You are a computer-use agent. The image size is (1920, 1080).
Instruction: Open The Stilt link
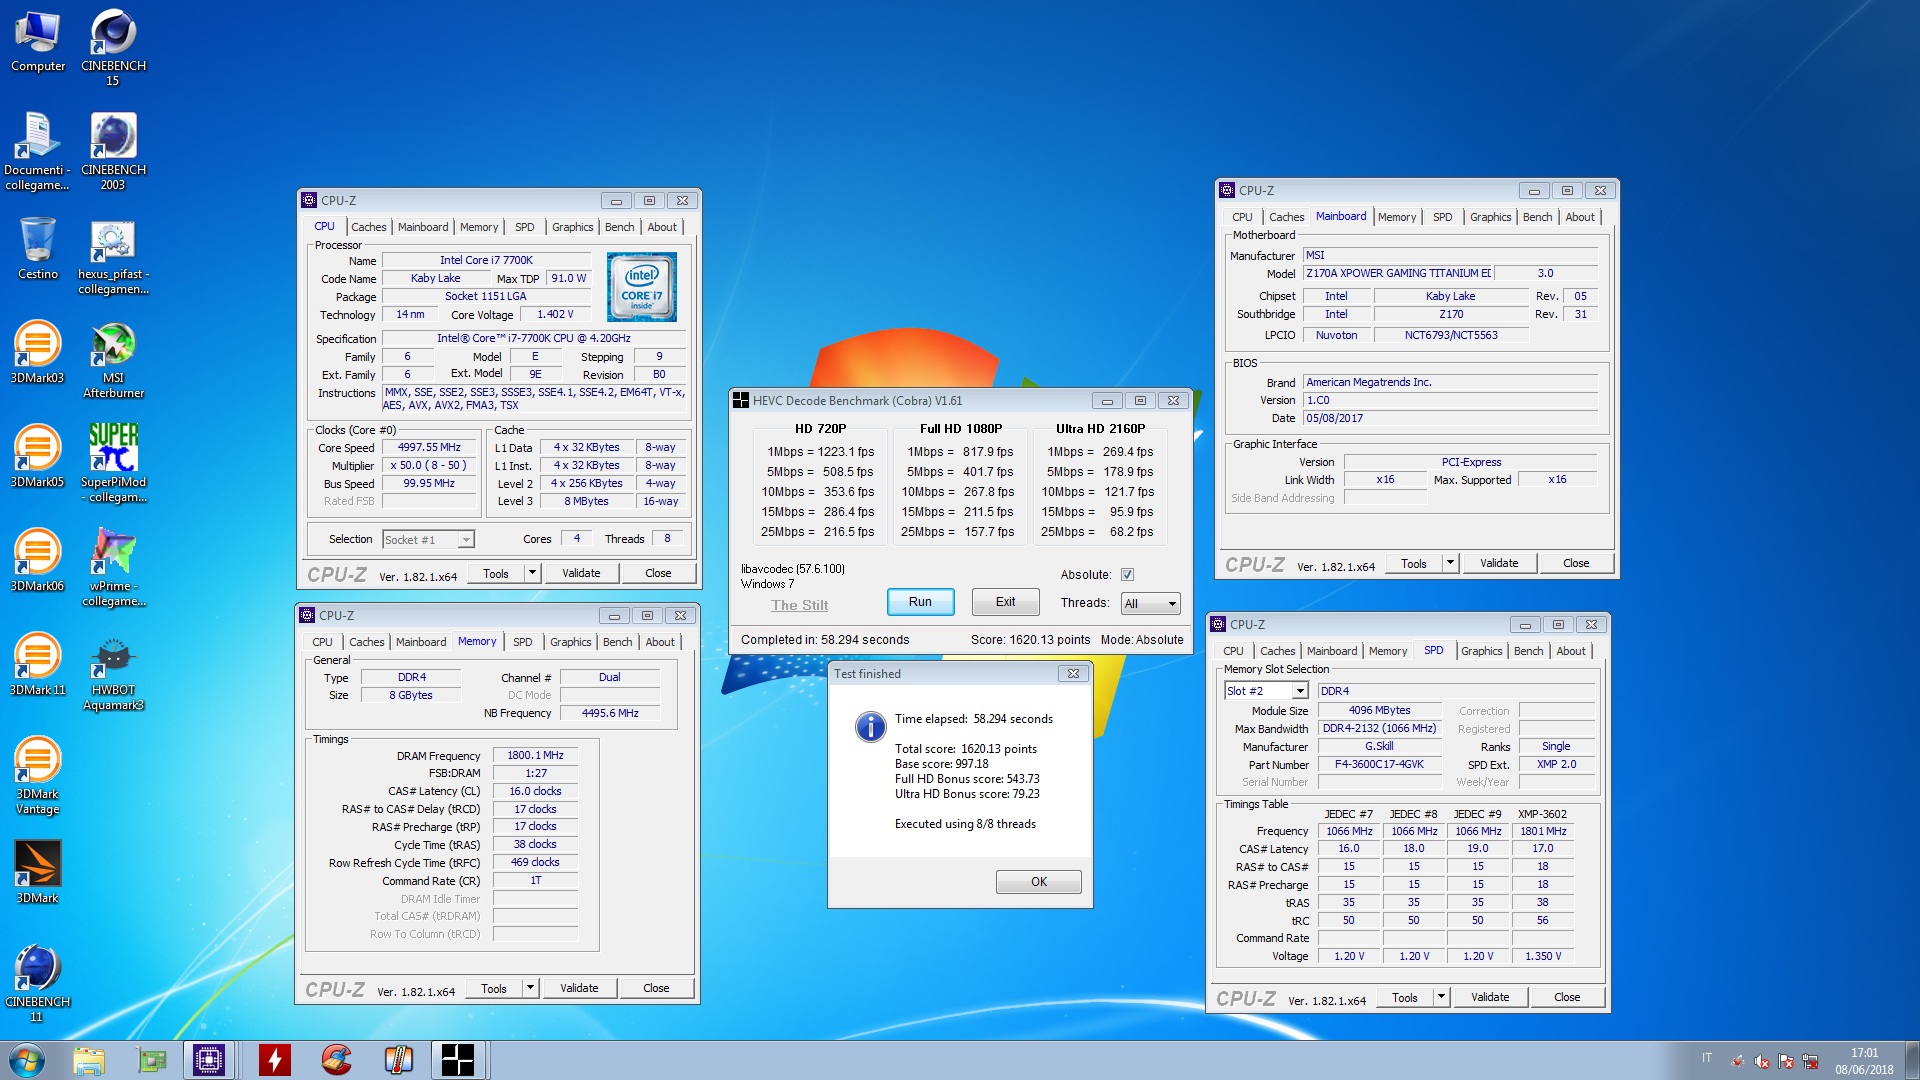pos(799,605)
